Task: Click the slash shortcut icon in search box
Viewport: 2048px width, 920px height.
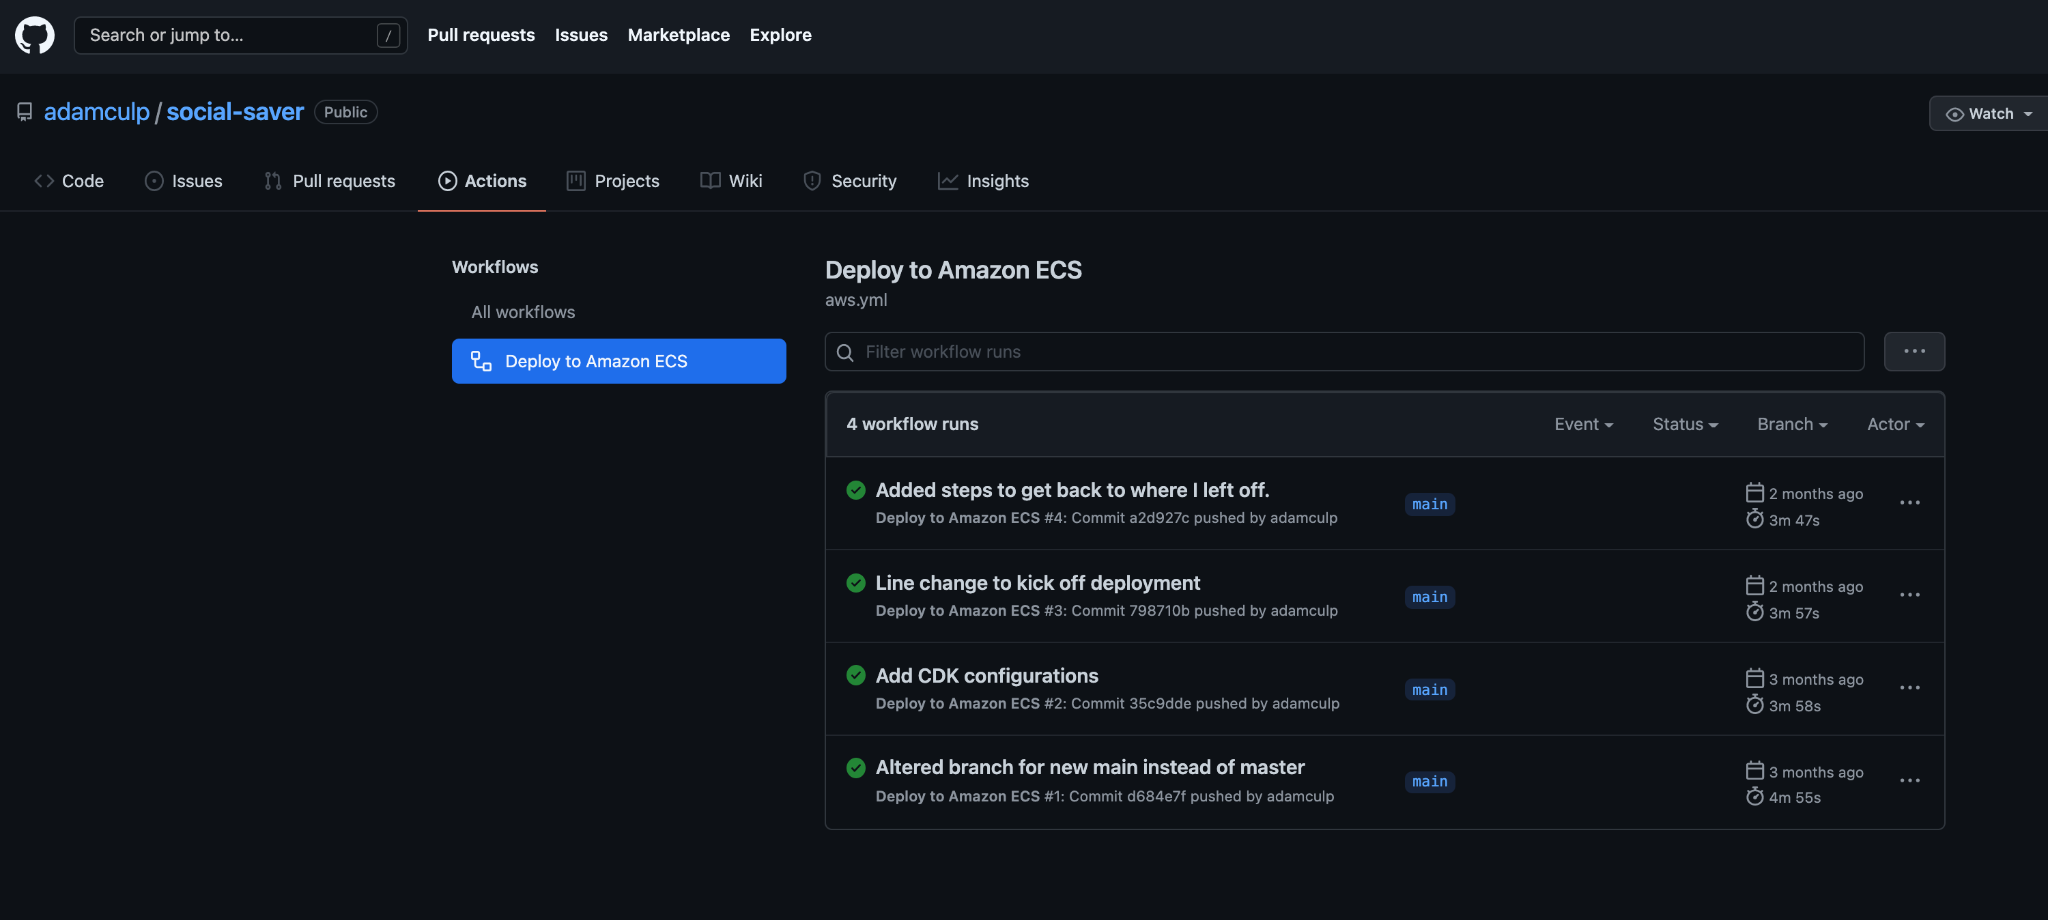Action: (x=388, y=36)
